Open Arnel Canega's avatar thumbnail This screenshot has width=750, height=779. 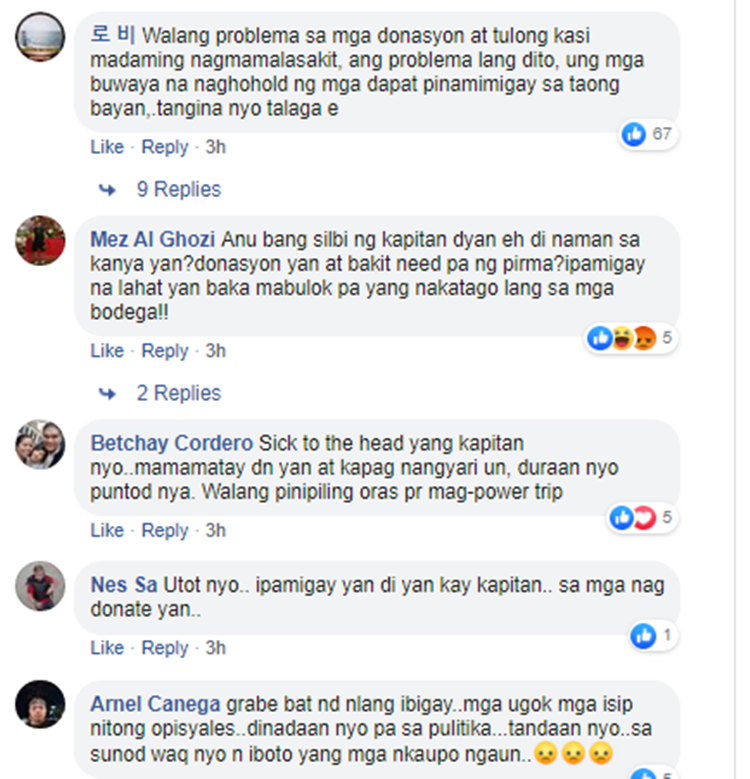(40, 705)
